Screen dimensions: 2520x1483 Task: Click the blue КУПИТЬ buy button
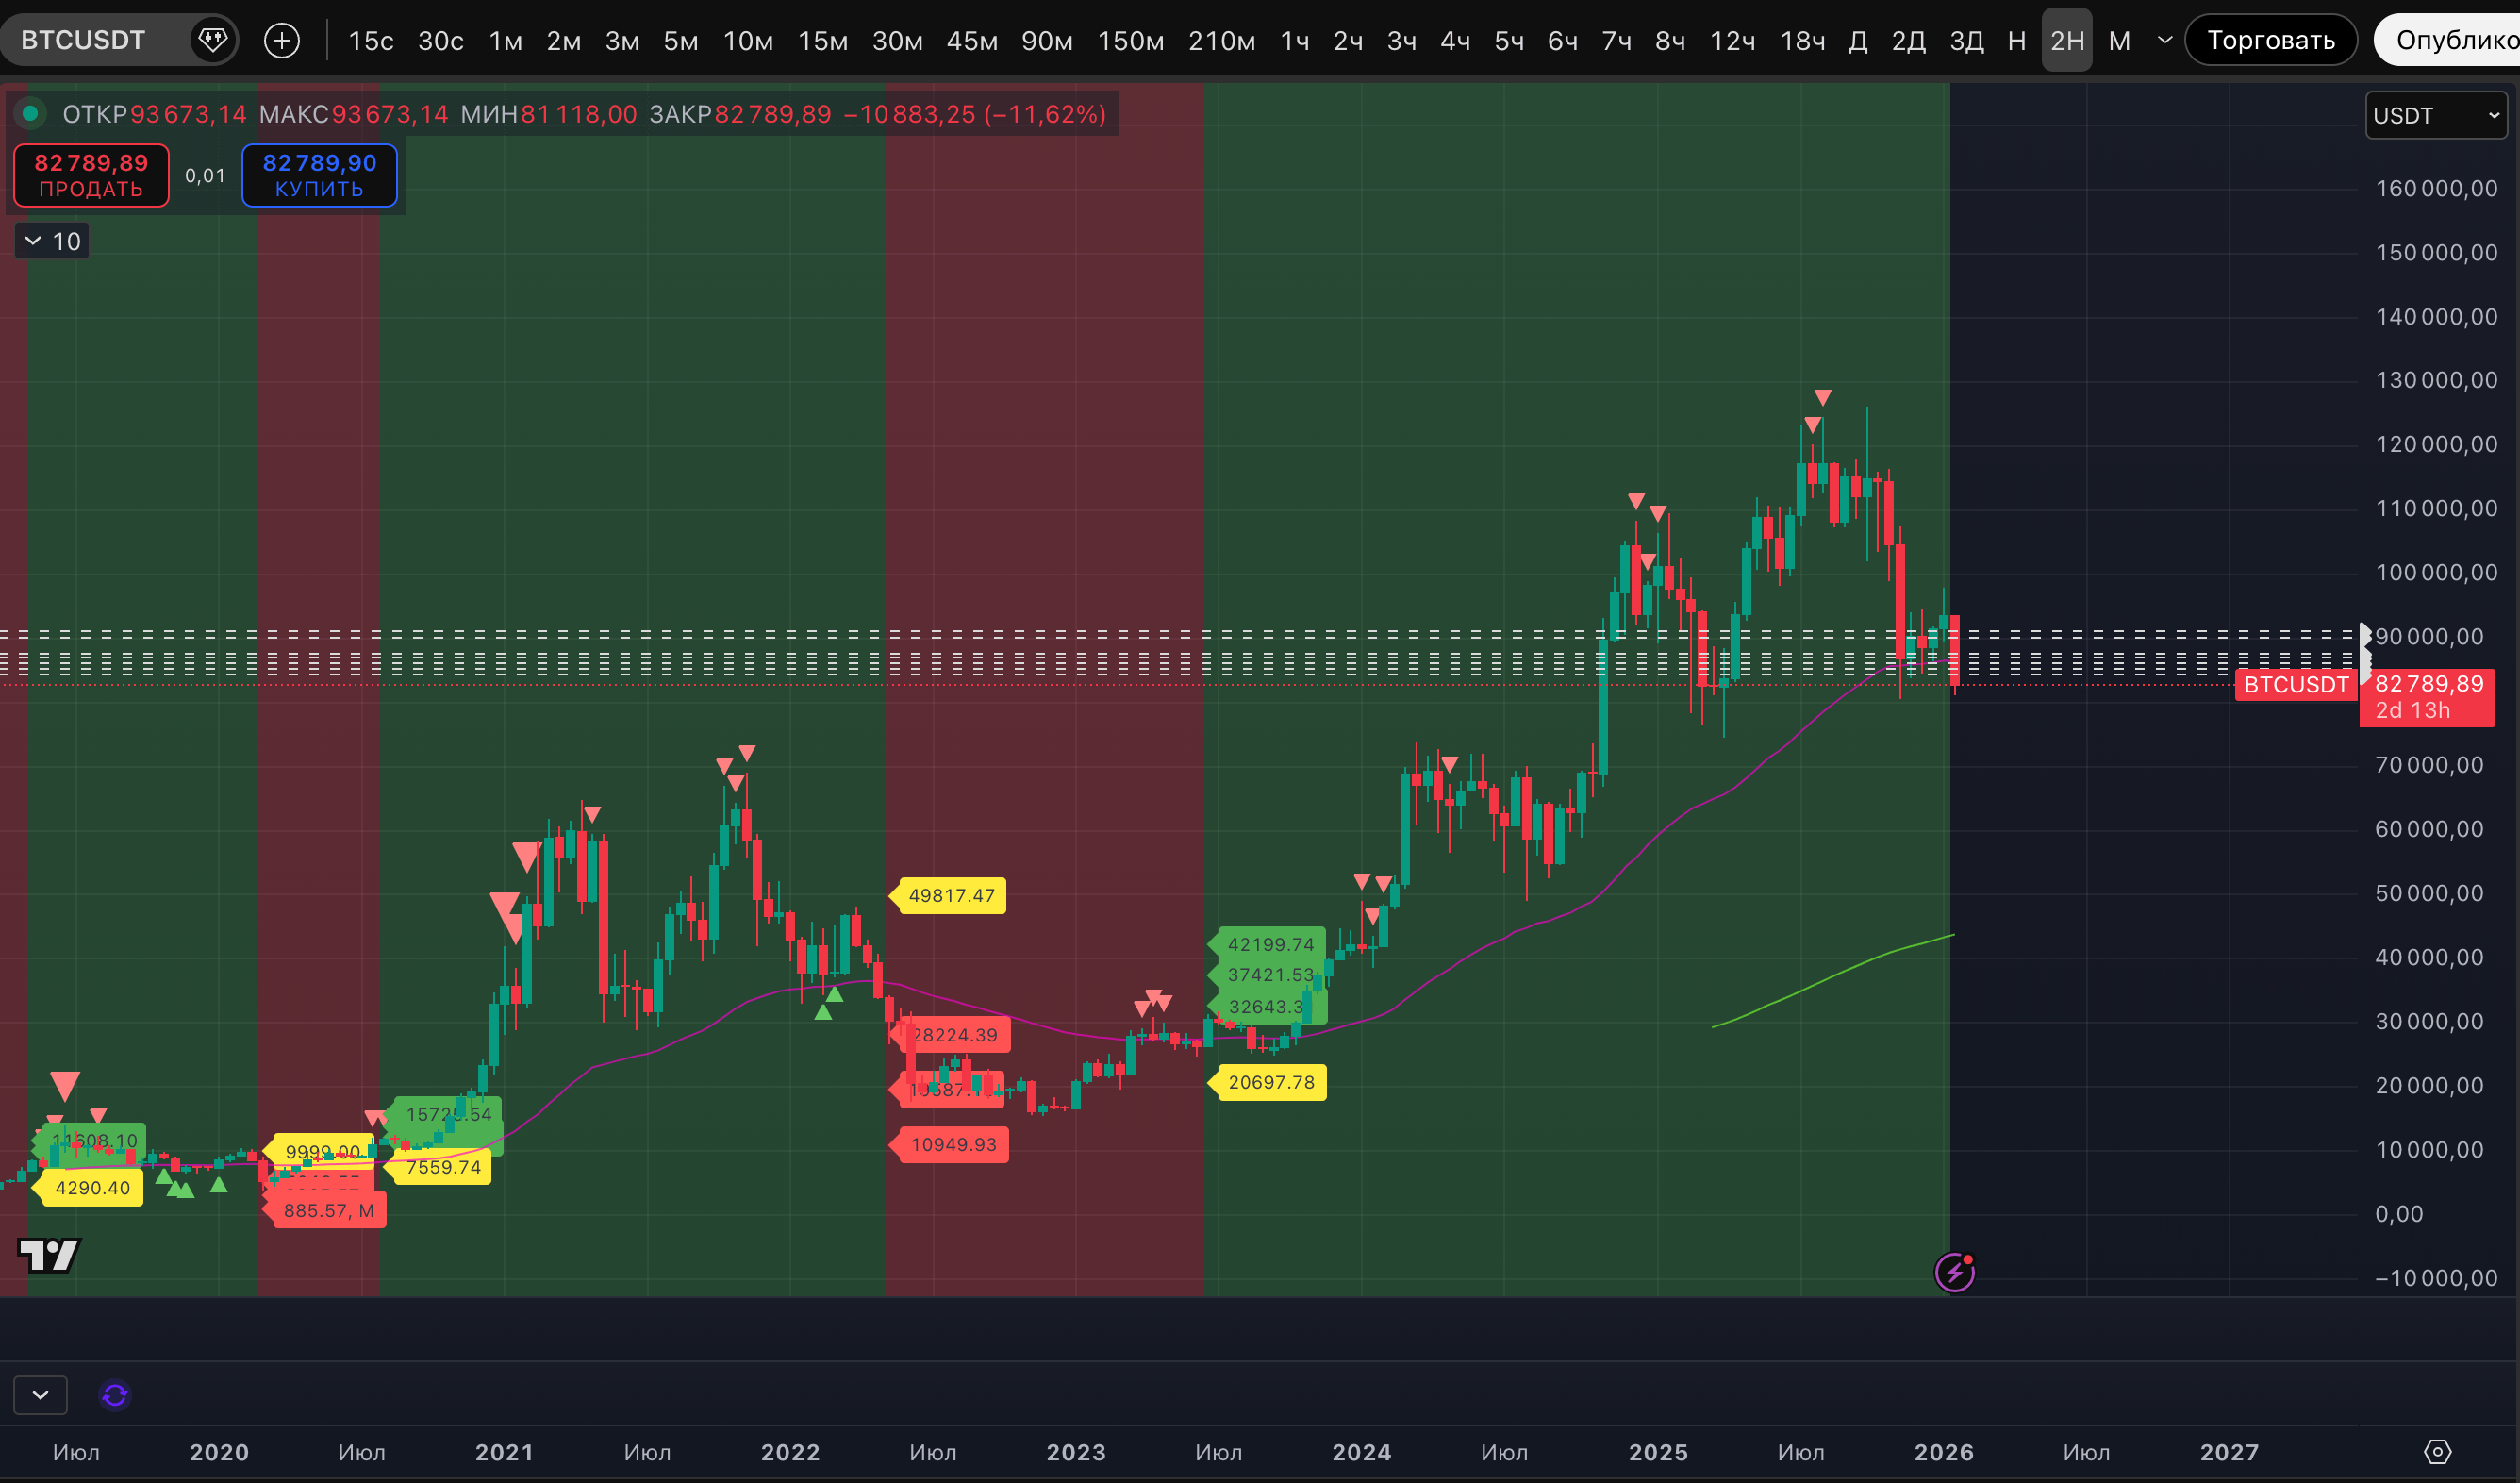point(319,175)
